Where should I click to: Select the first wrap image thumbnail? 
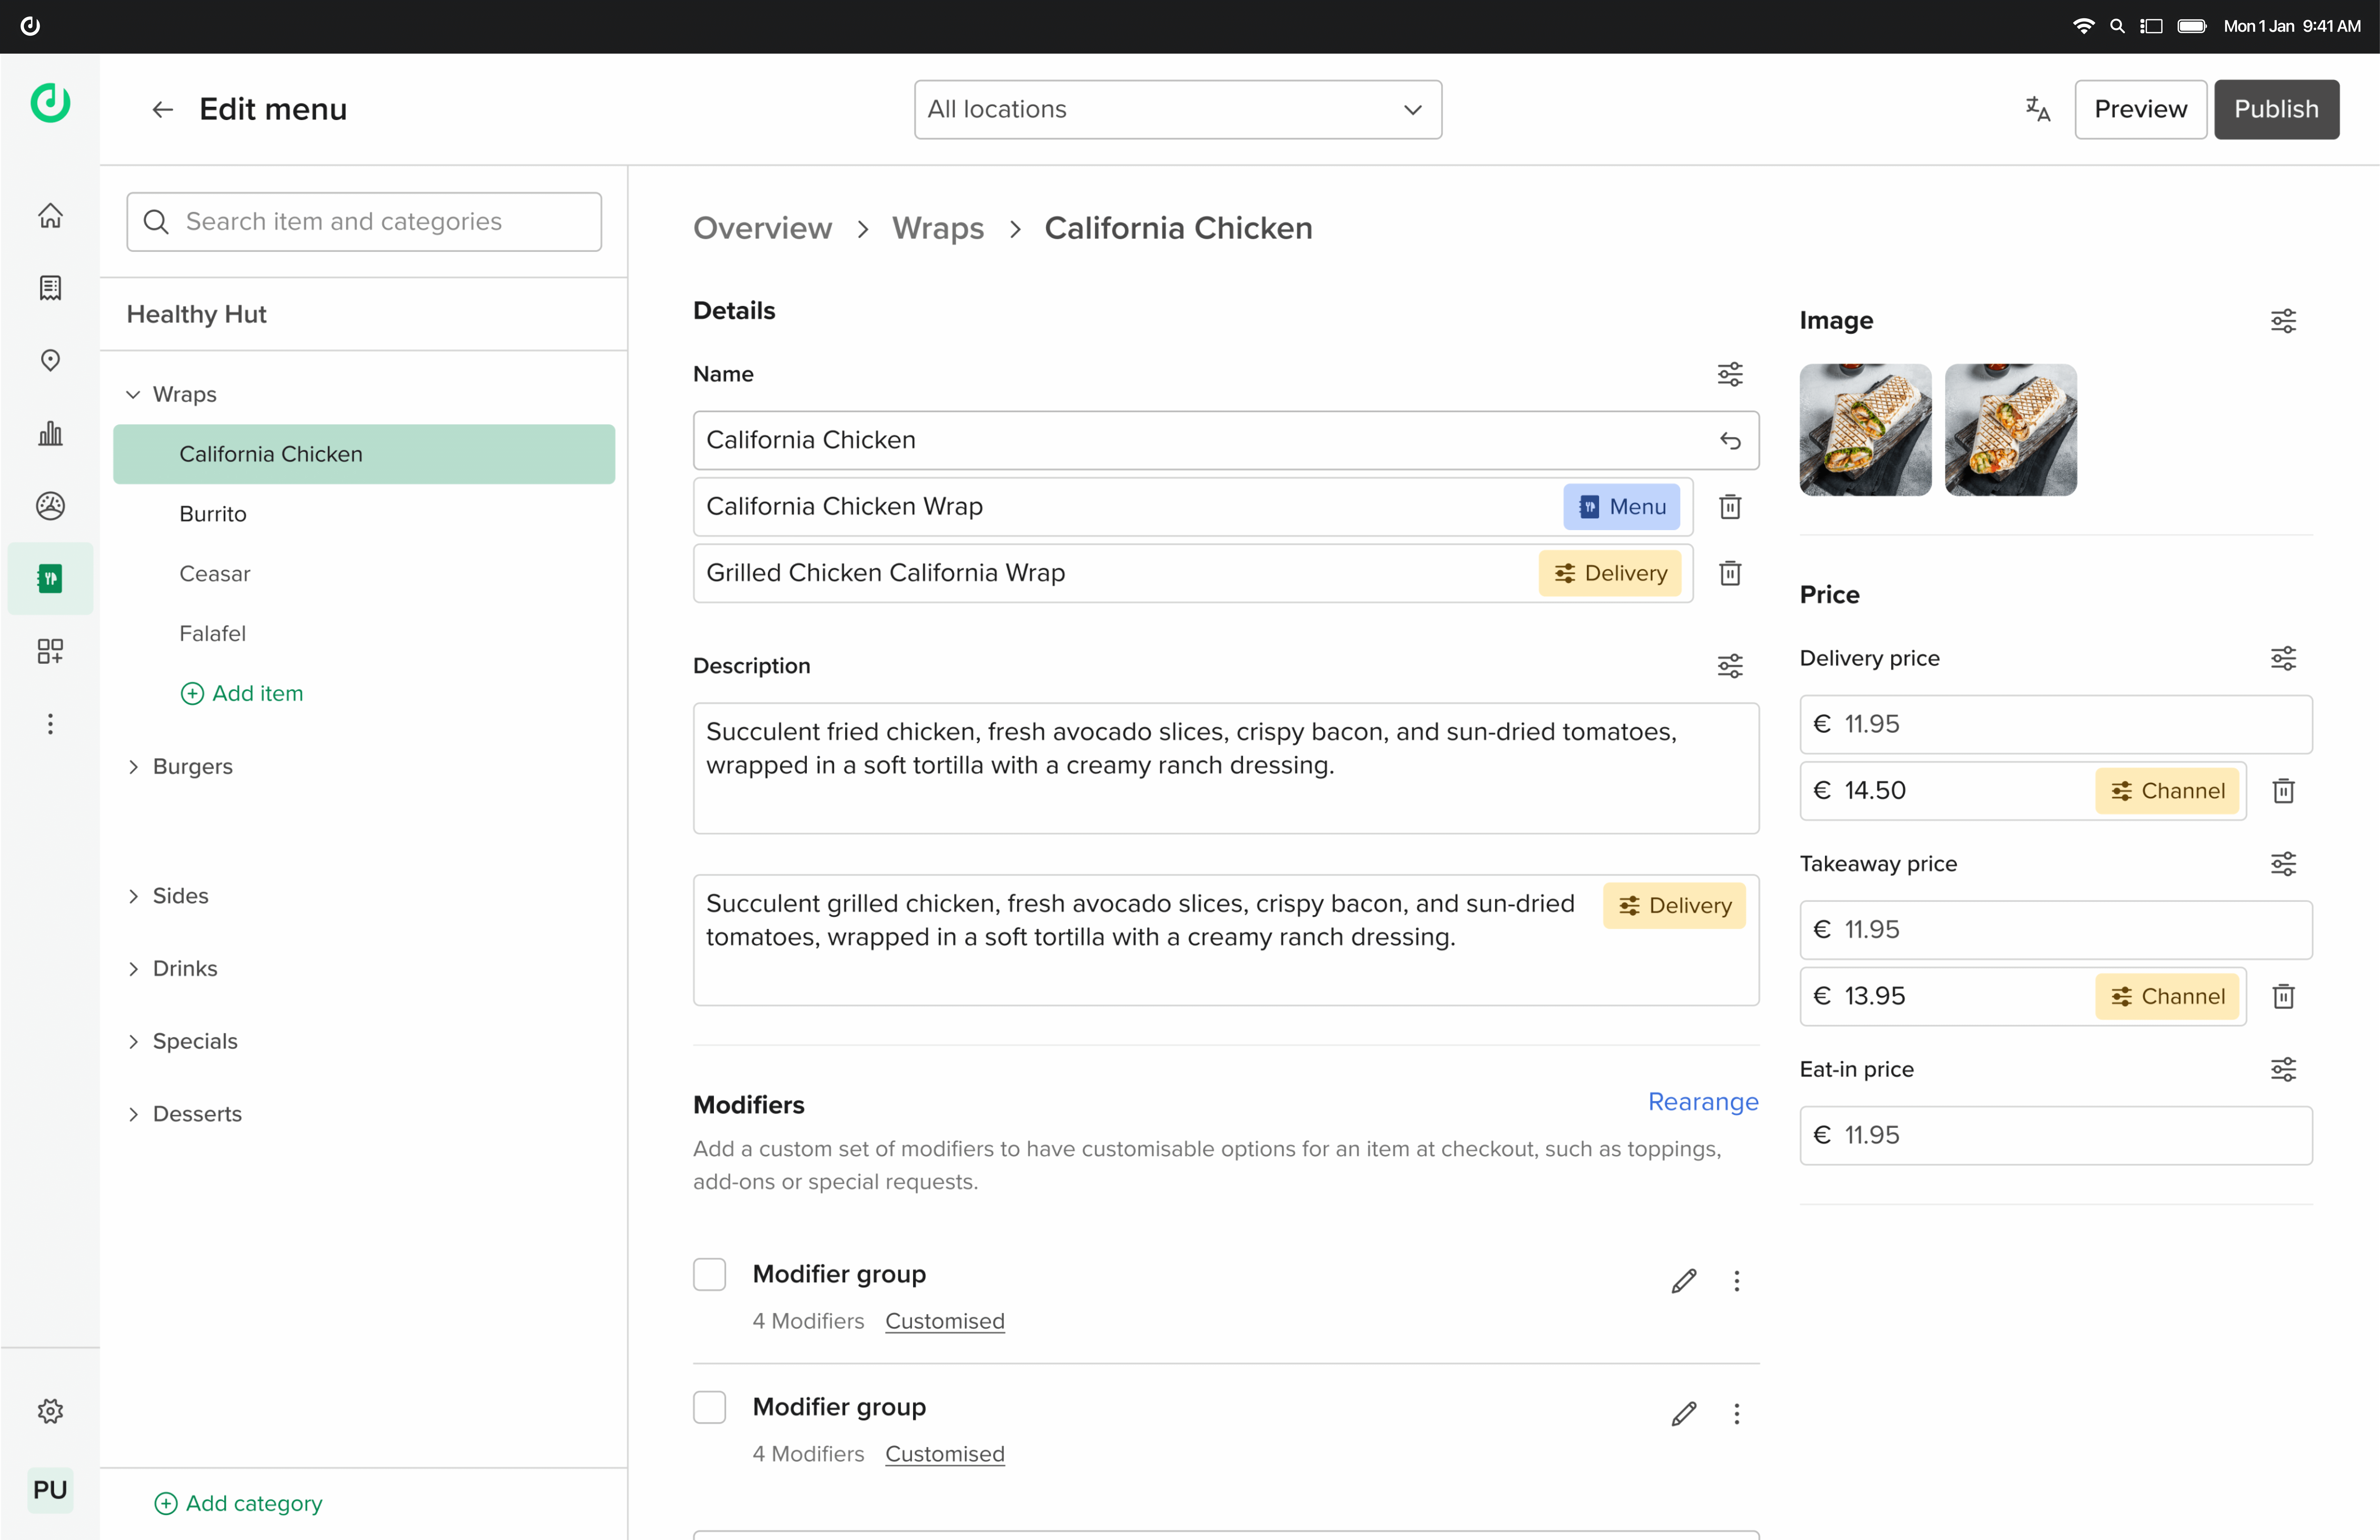coord(1865,430)
